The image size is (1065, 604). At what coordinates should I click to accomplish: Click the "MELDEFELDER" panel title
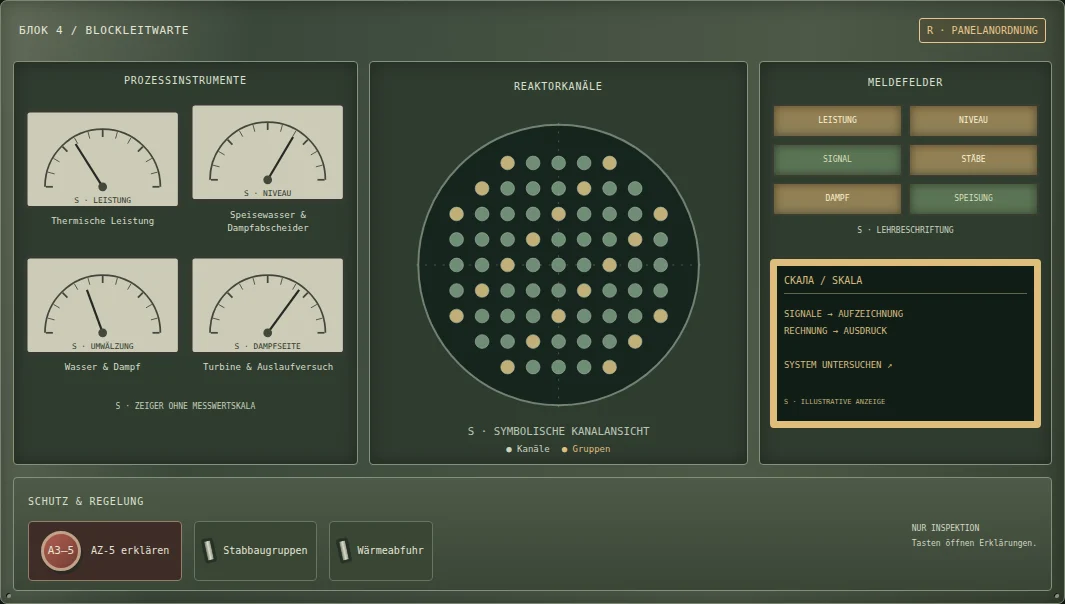905,82
